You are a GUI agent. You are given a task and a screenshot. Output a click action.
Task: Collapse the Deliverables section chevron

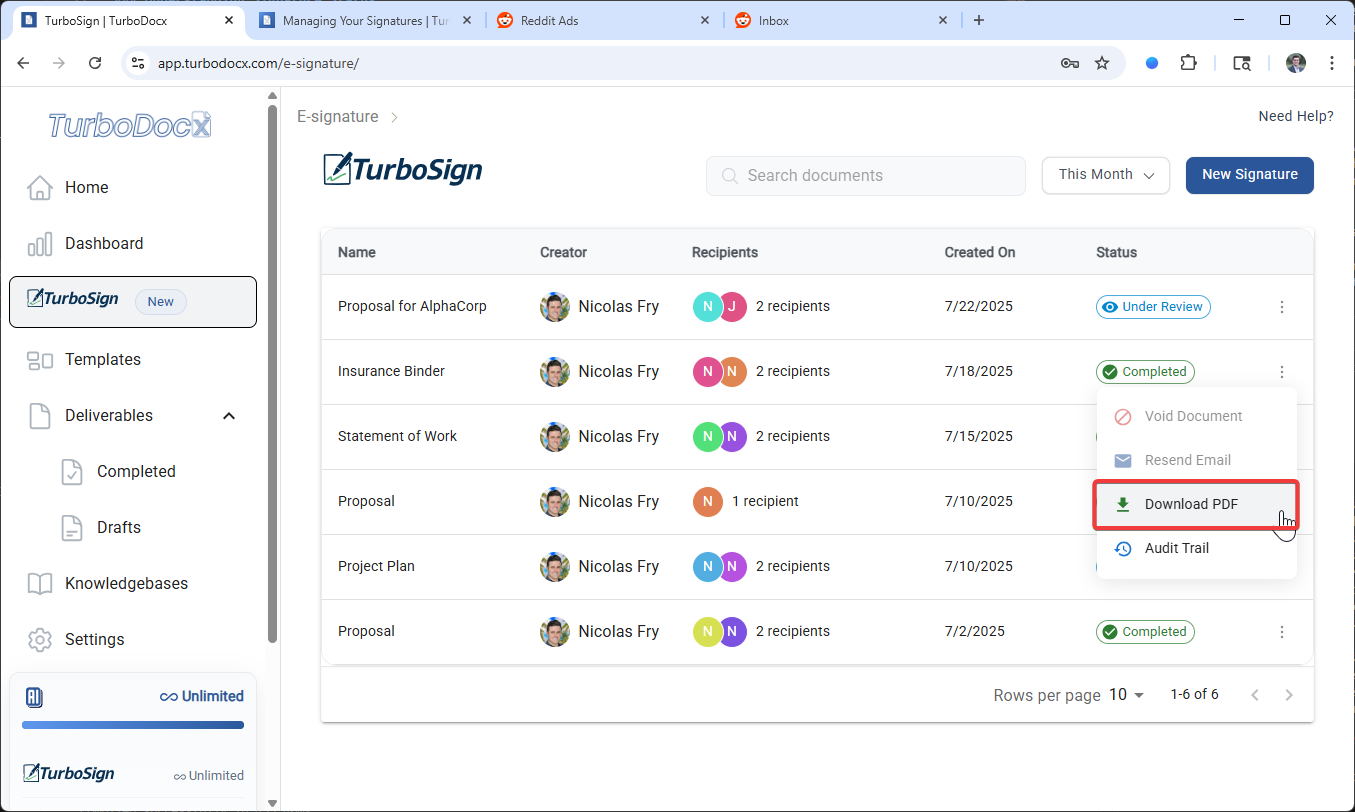point(229,416)
